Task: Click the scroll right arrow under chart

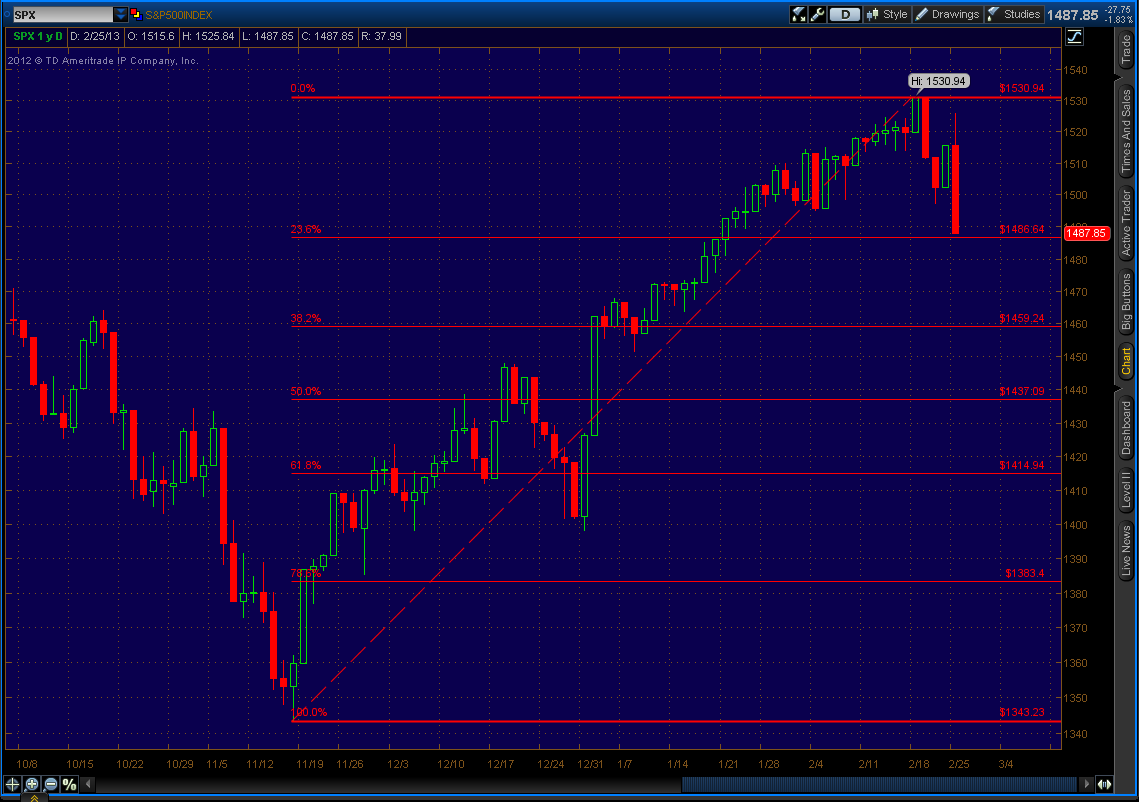Action: pyautogui.click(x=1087, y=784)
